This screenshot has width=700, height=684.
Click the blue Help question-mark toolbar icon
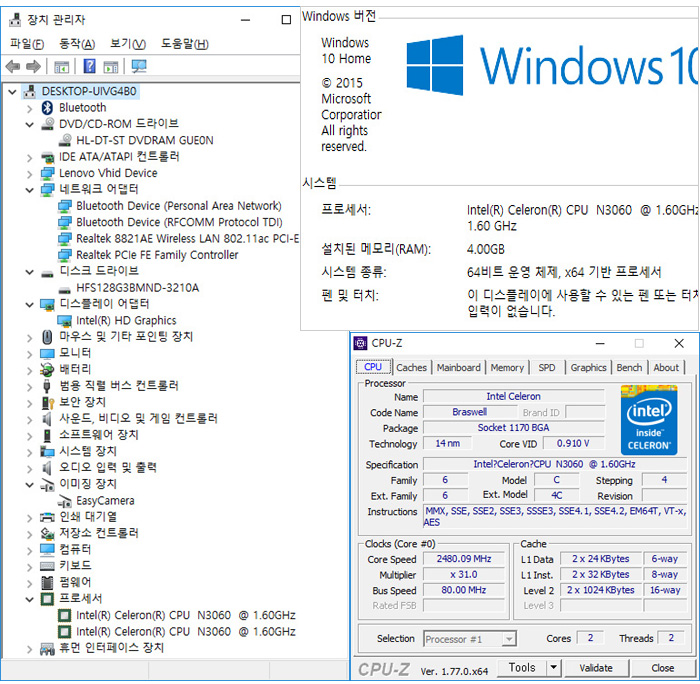[89, 66]
